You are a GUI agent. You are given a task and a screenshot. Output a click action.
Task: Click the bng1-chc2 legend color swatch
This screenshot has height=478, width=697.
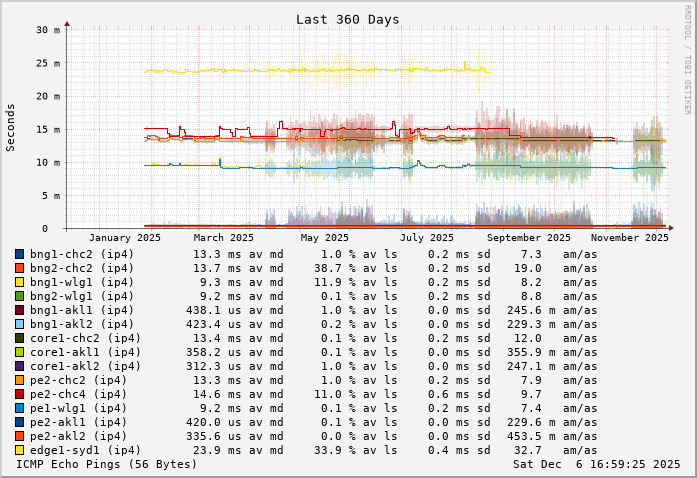click(x=19, y=254)
